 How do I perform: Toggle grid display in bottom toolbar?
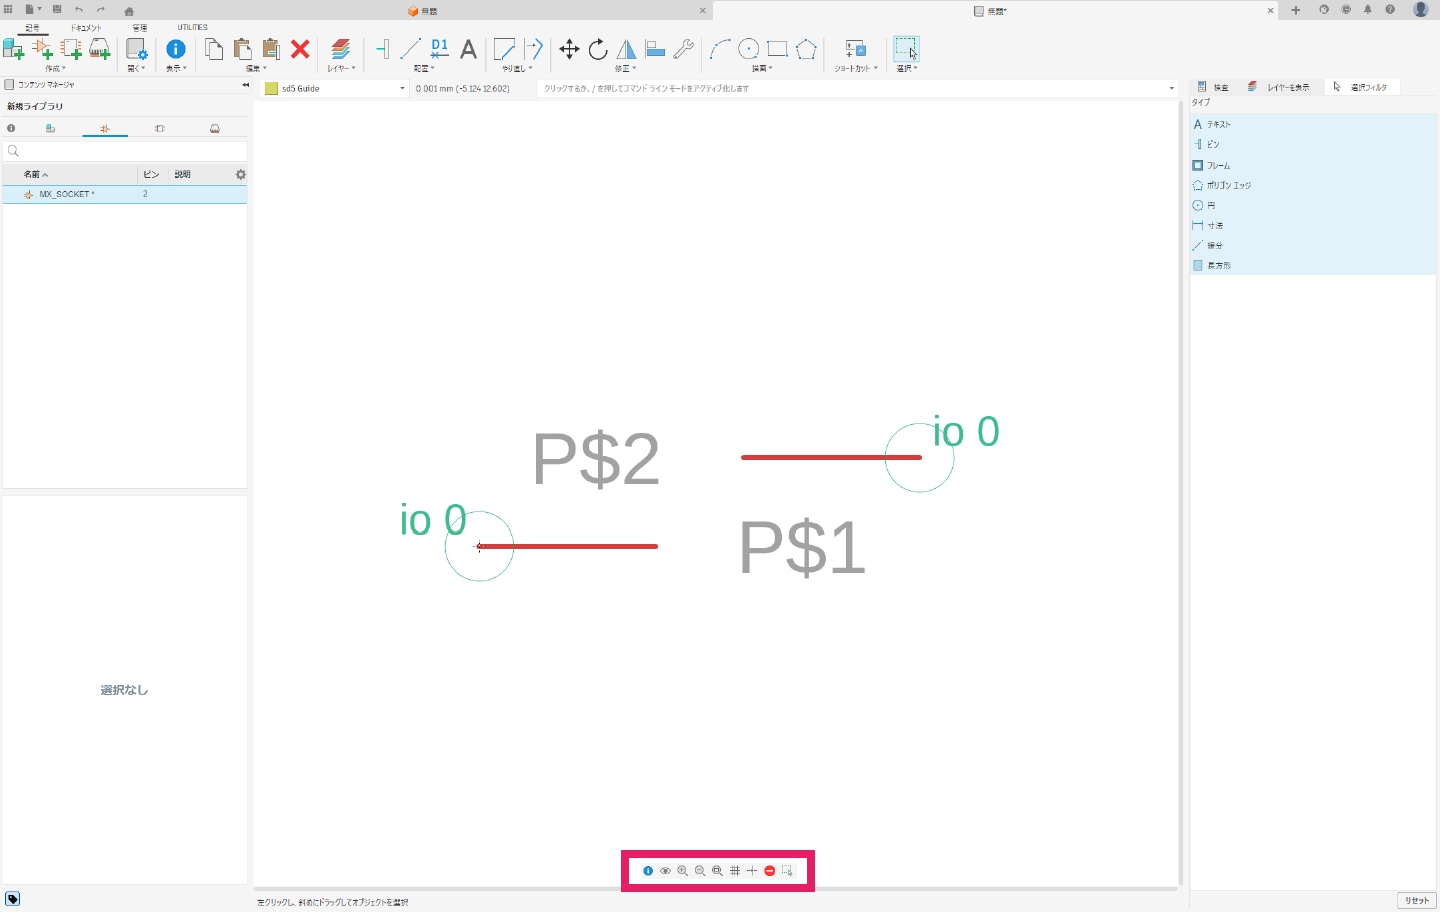click(x=735, y=871)
